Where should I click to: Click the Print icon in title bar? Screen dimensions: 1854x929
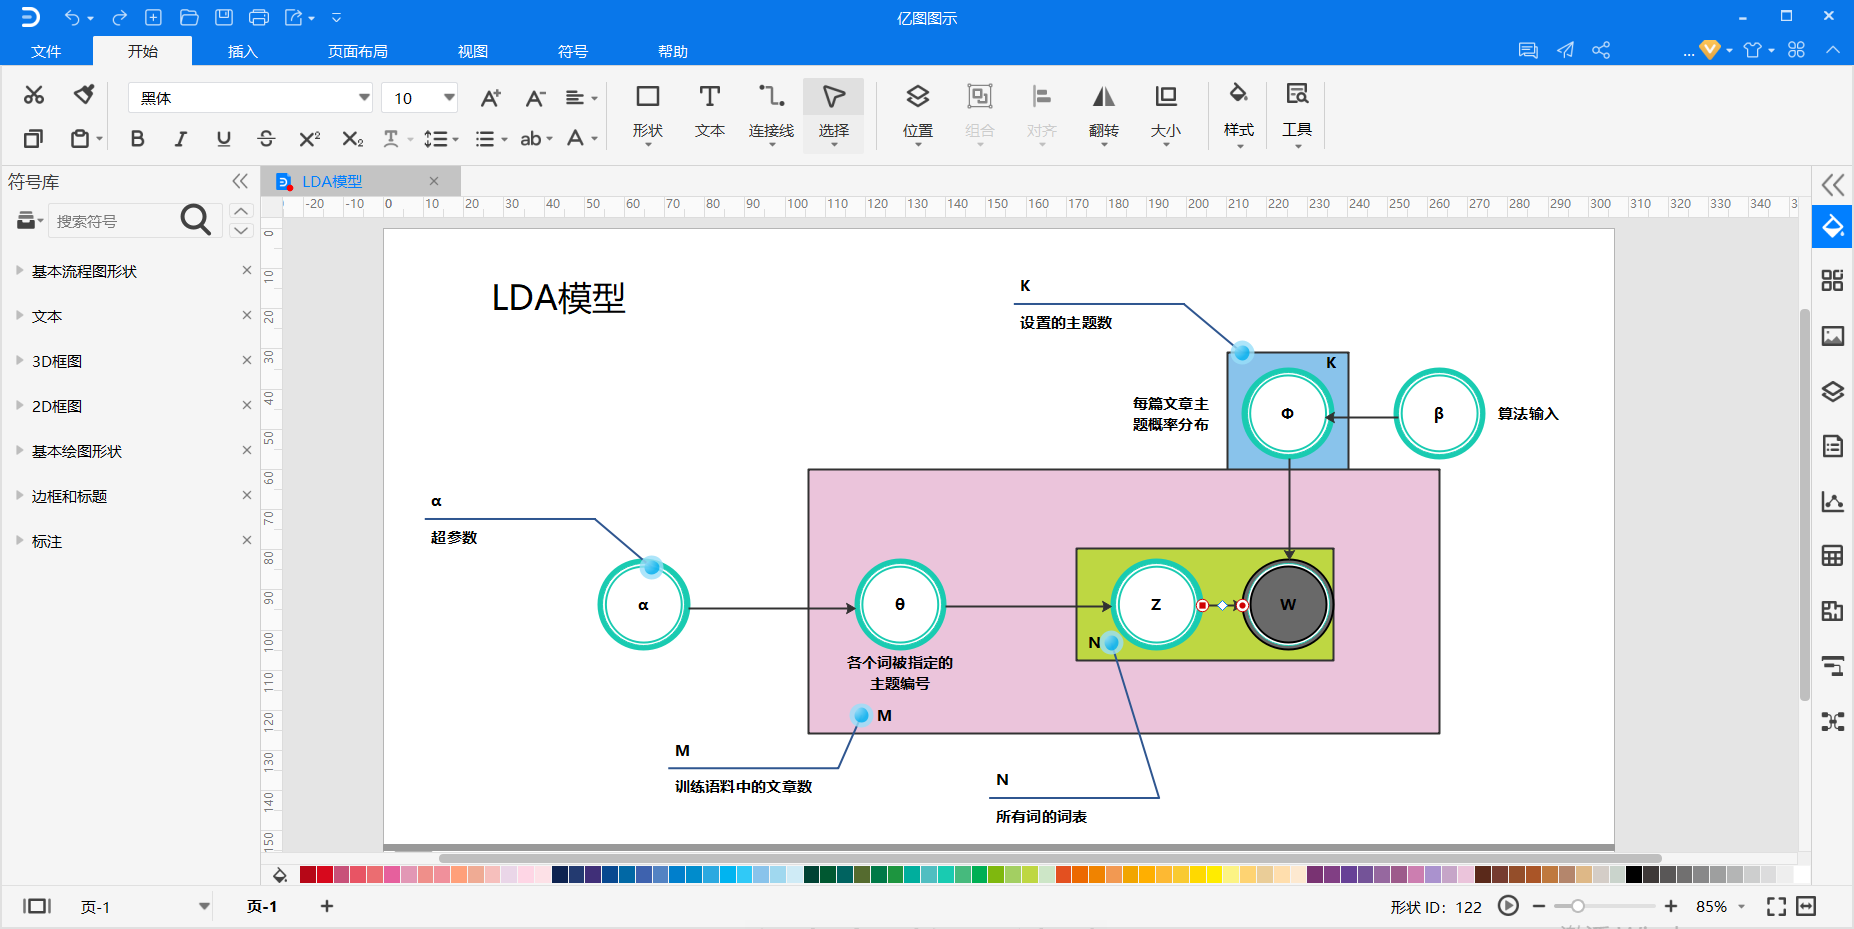click(x=258, y=17)
